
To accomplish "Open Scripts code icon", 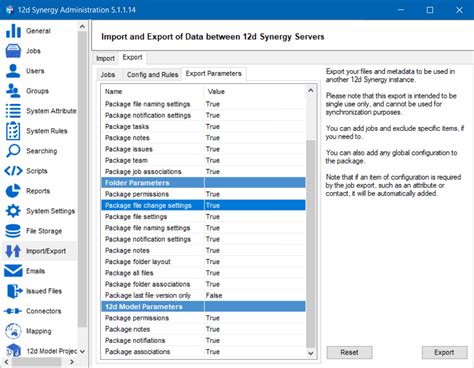I will [x=13, y=171].
